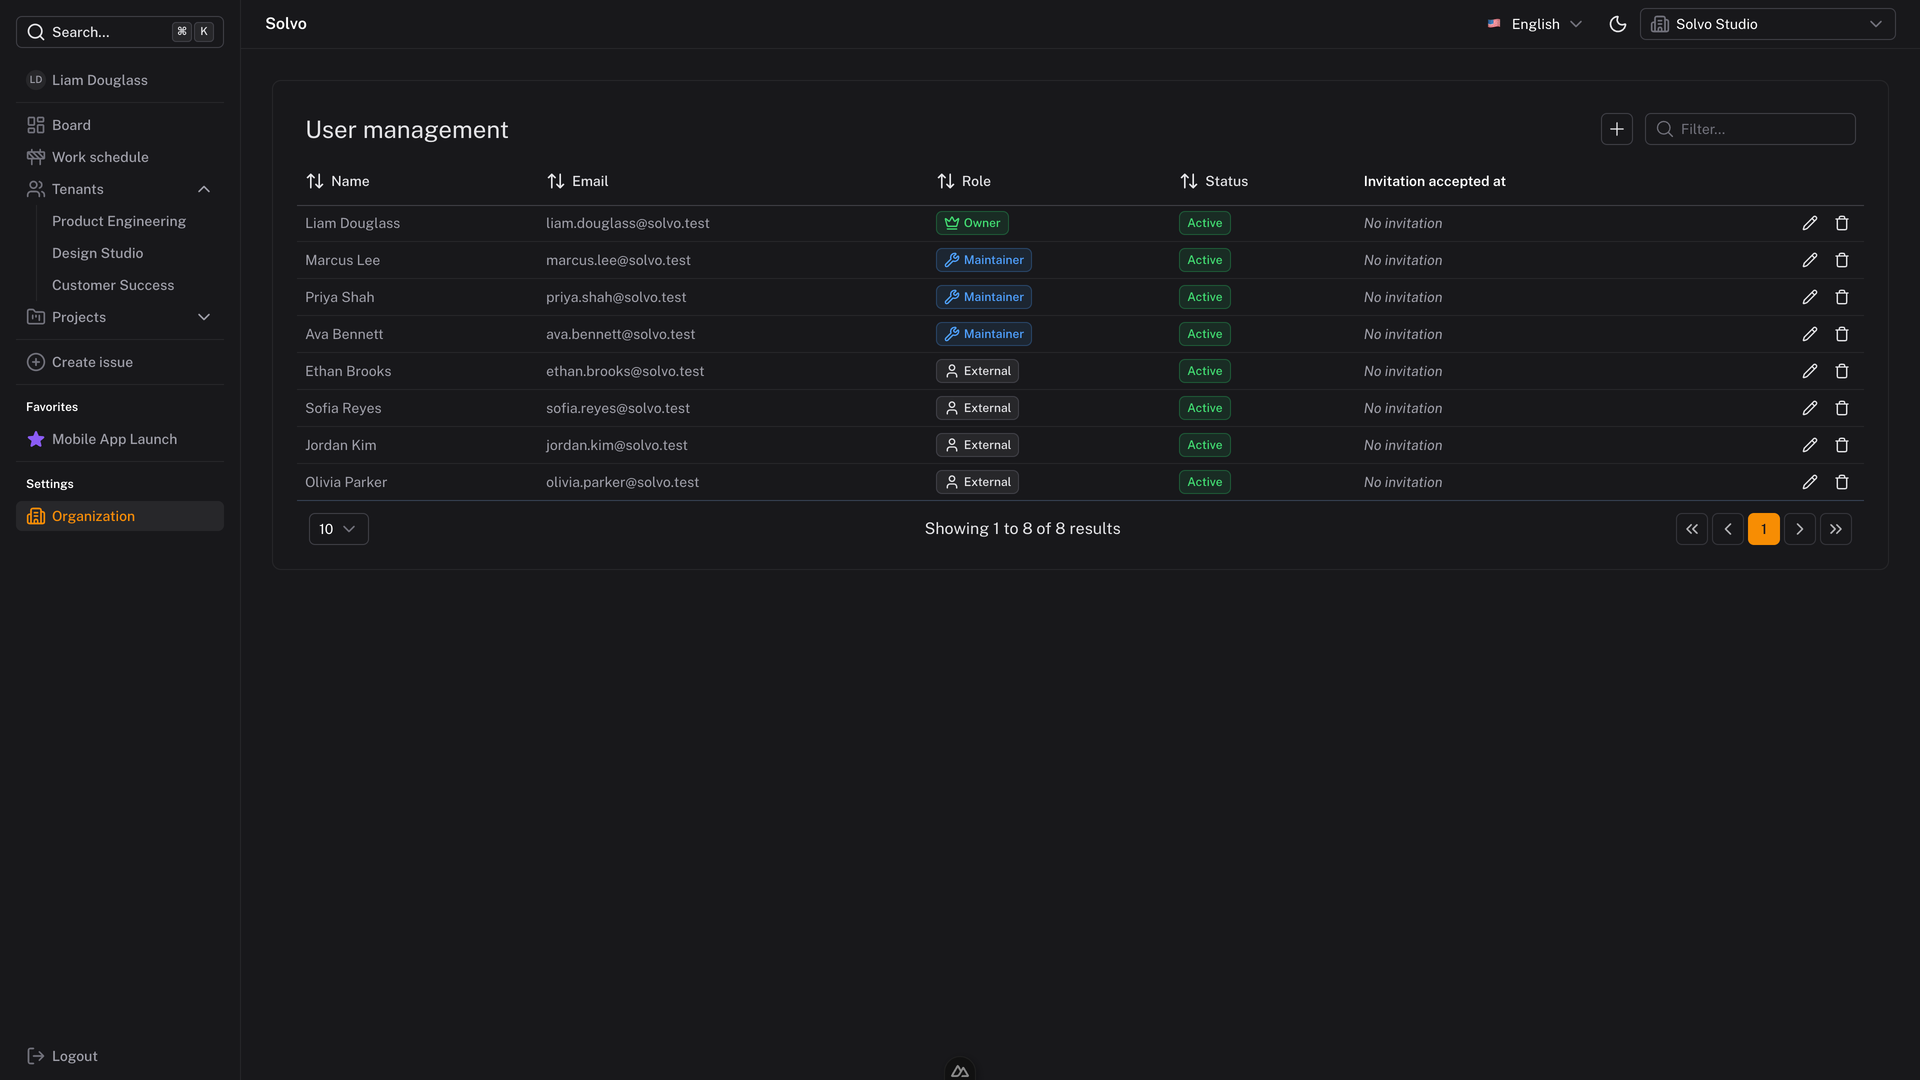Delete Olivia Parker using the trash icon

point(1841,481)
